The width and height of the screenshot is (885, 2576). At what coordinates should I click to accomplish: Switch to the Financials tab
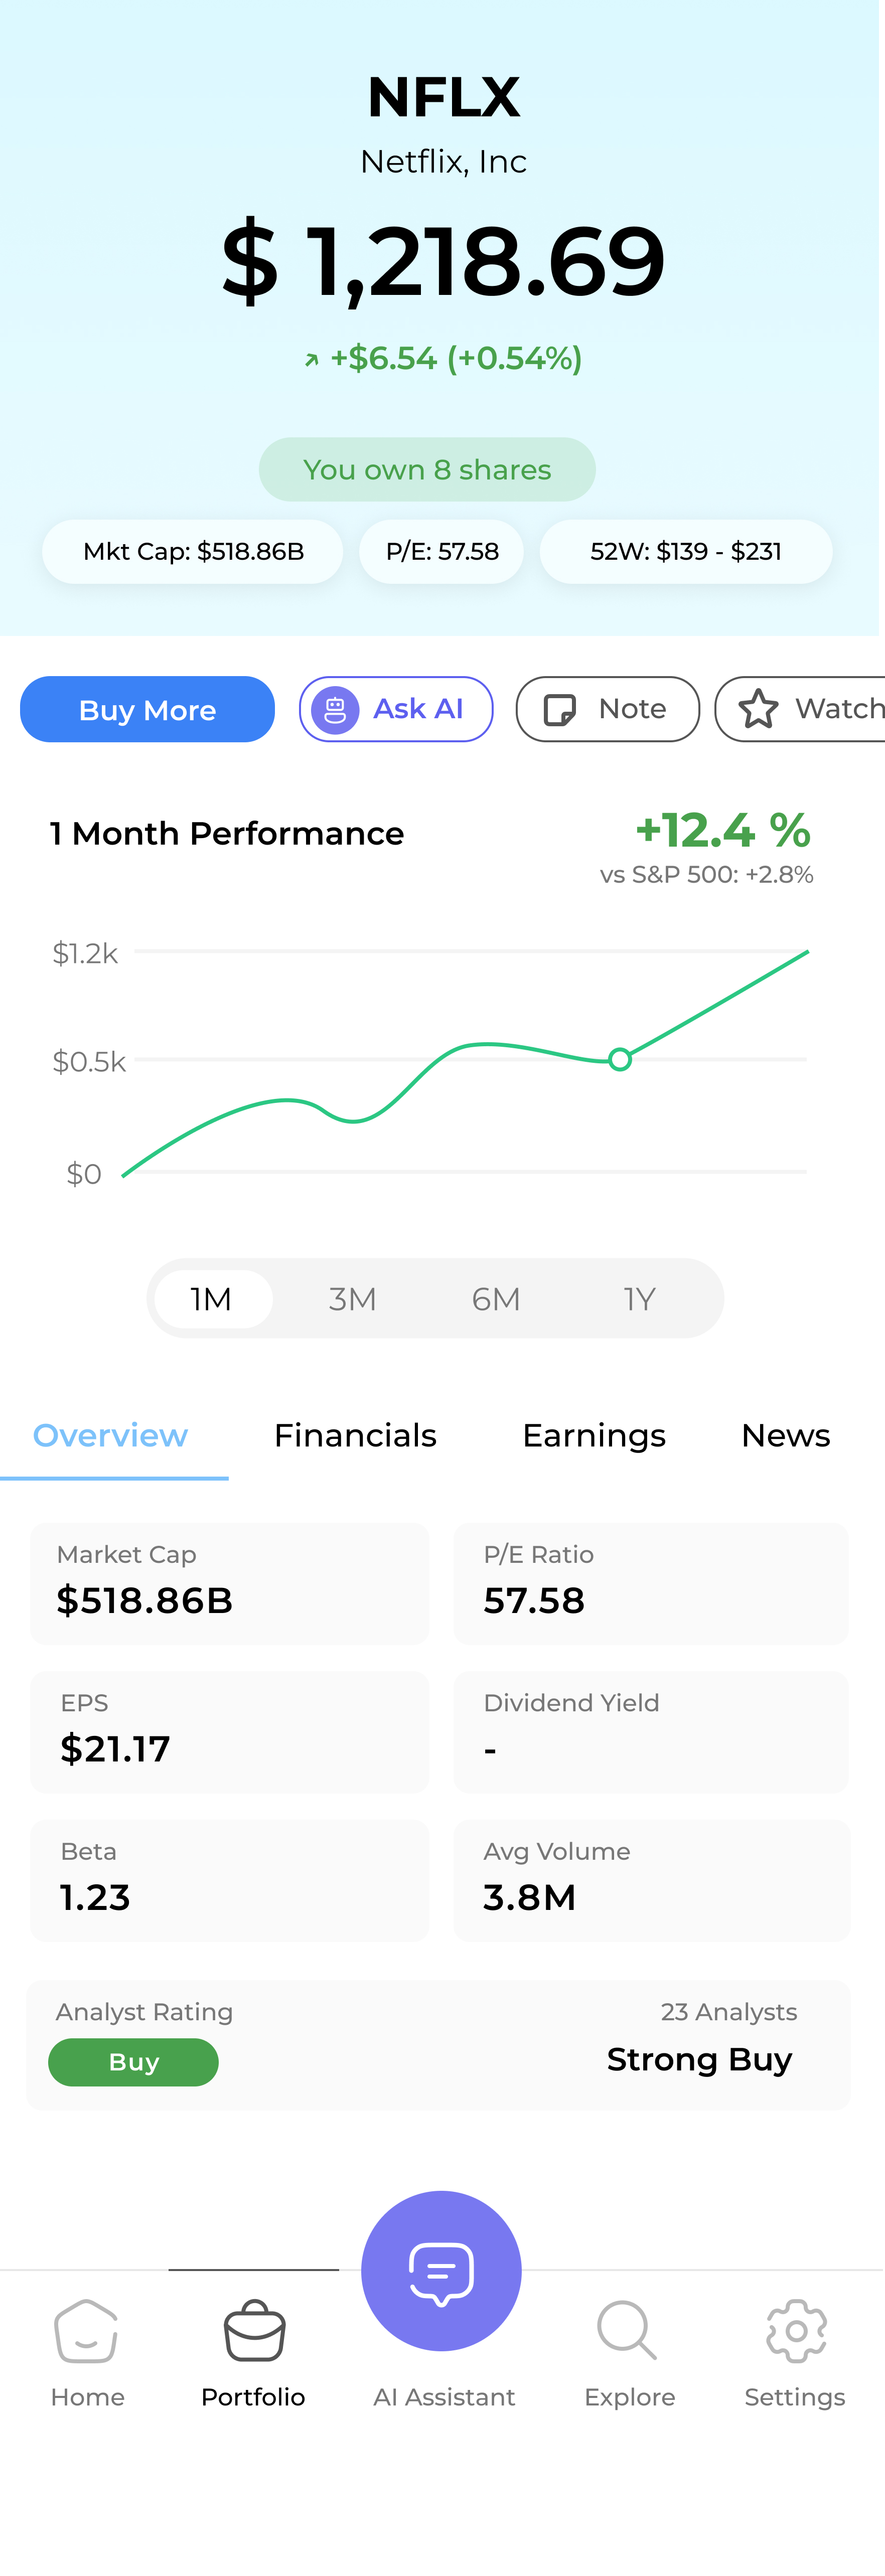click(355, 1436)
